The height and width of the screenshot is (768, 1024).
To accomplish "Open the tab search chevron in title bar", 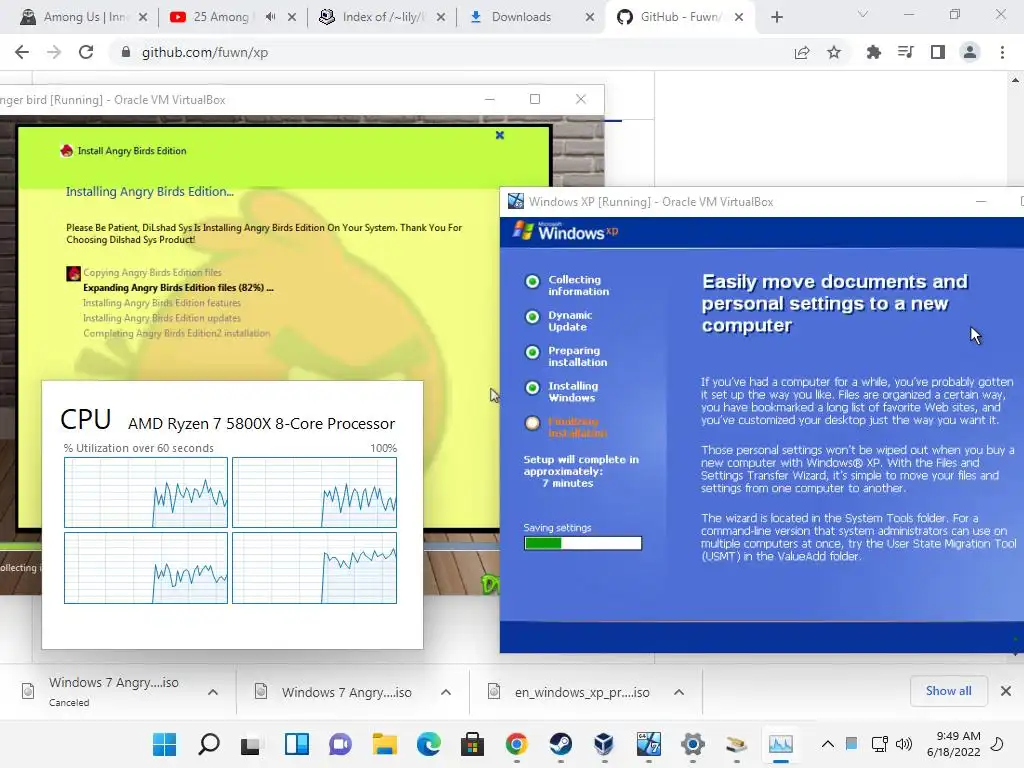I will coord(863,14).
